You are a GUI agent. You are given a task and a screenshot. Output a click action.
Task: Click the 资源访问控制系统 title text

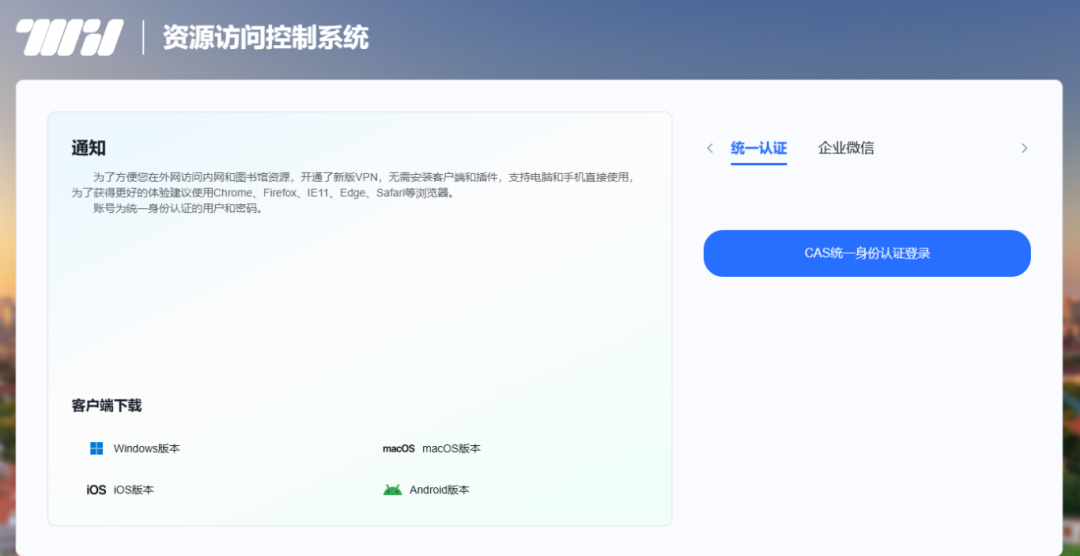(x=265, y=38)
